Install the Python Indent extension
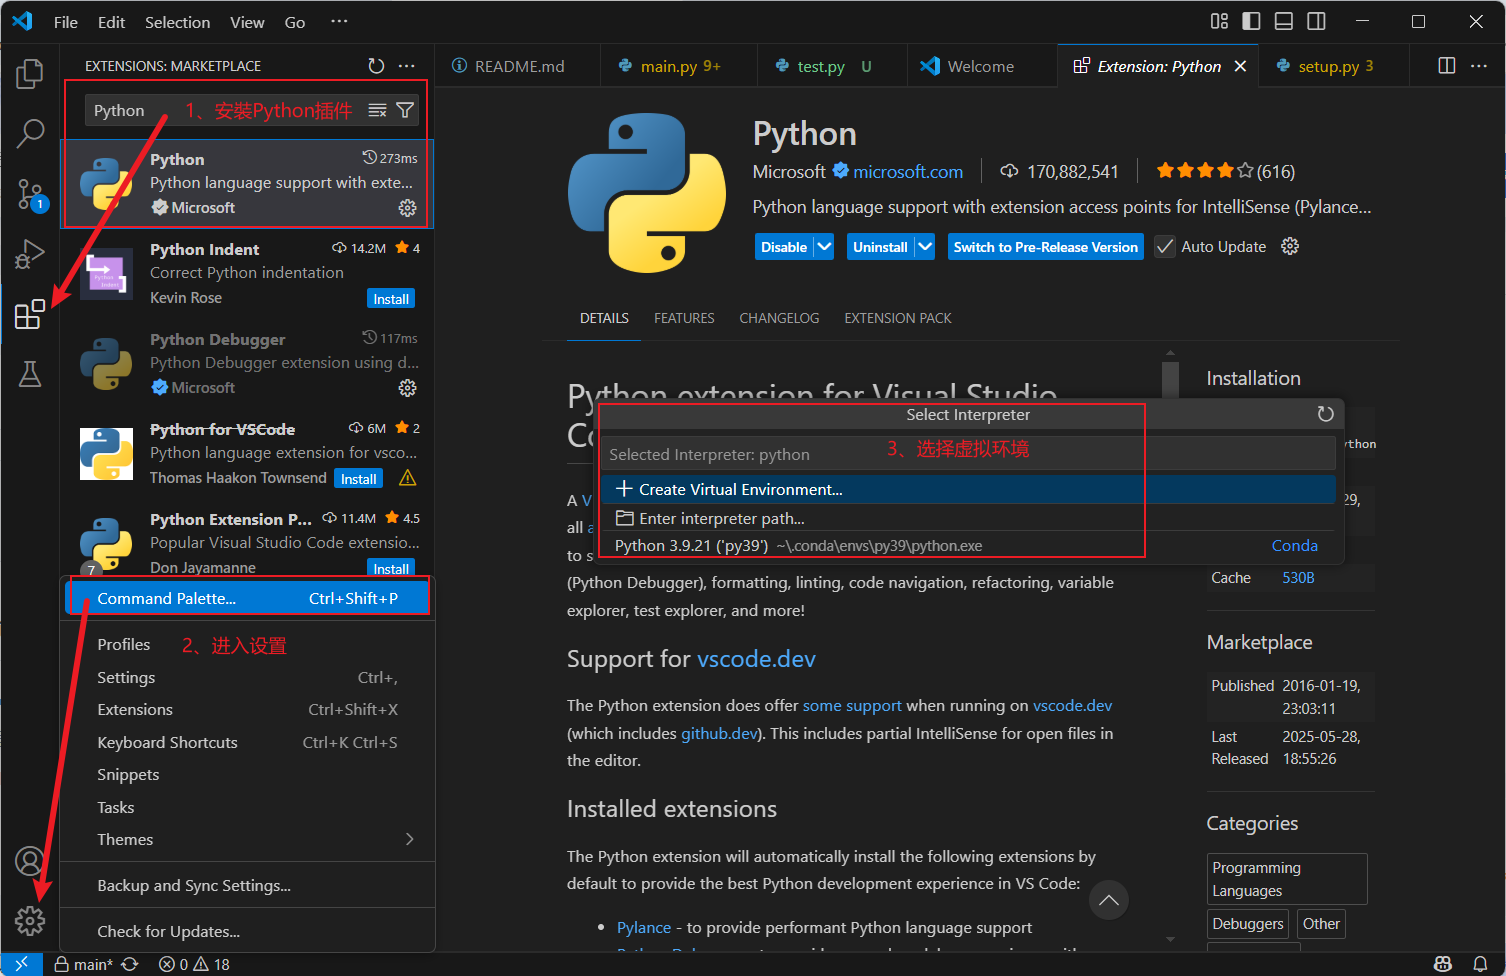 click(x=391, y=299)
